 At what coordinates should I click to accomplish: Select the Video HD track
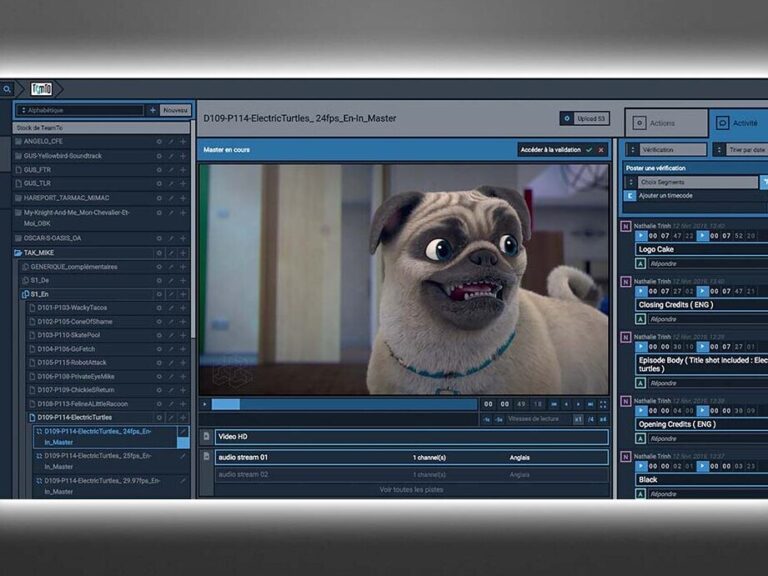click(x=411, y=437)
